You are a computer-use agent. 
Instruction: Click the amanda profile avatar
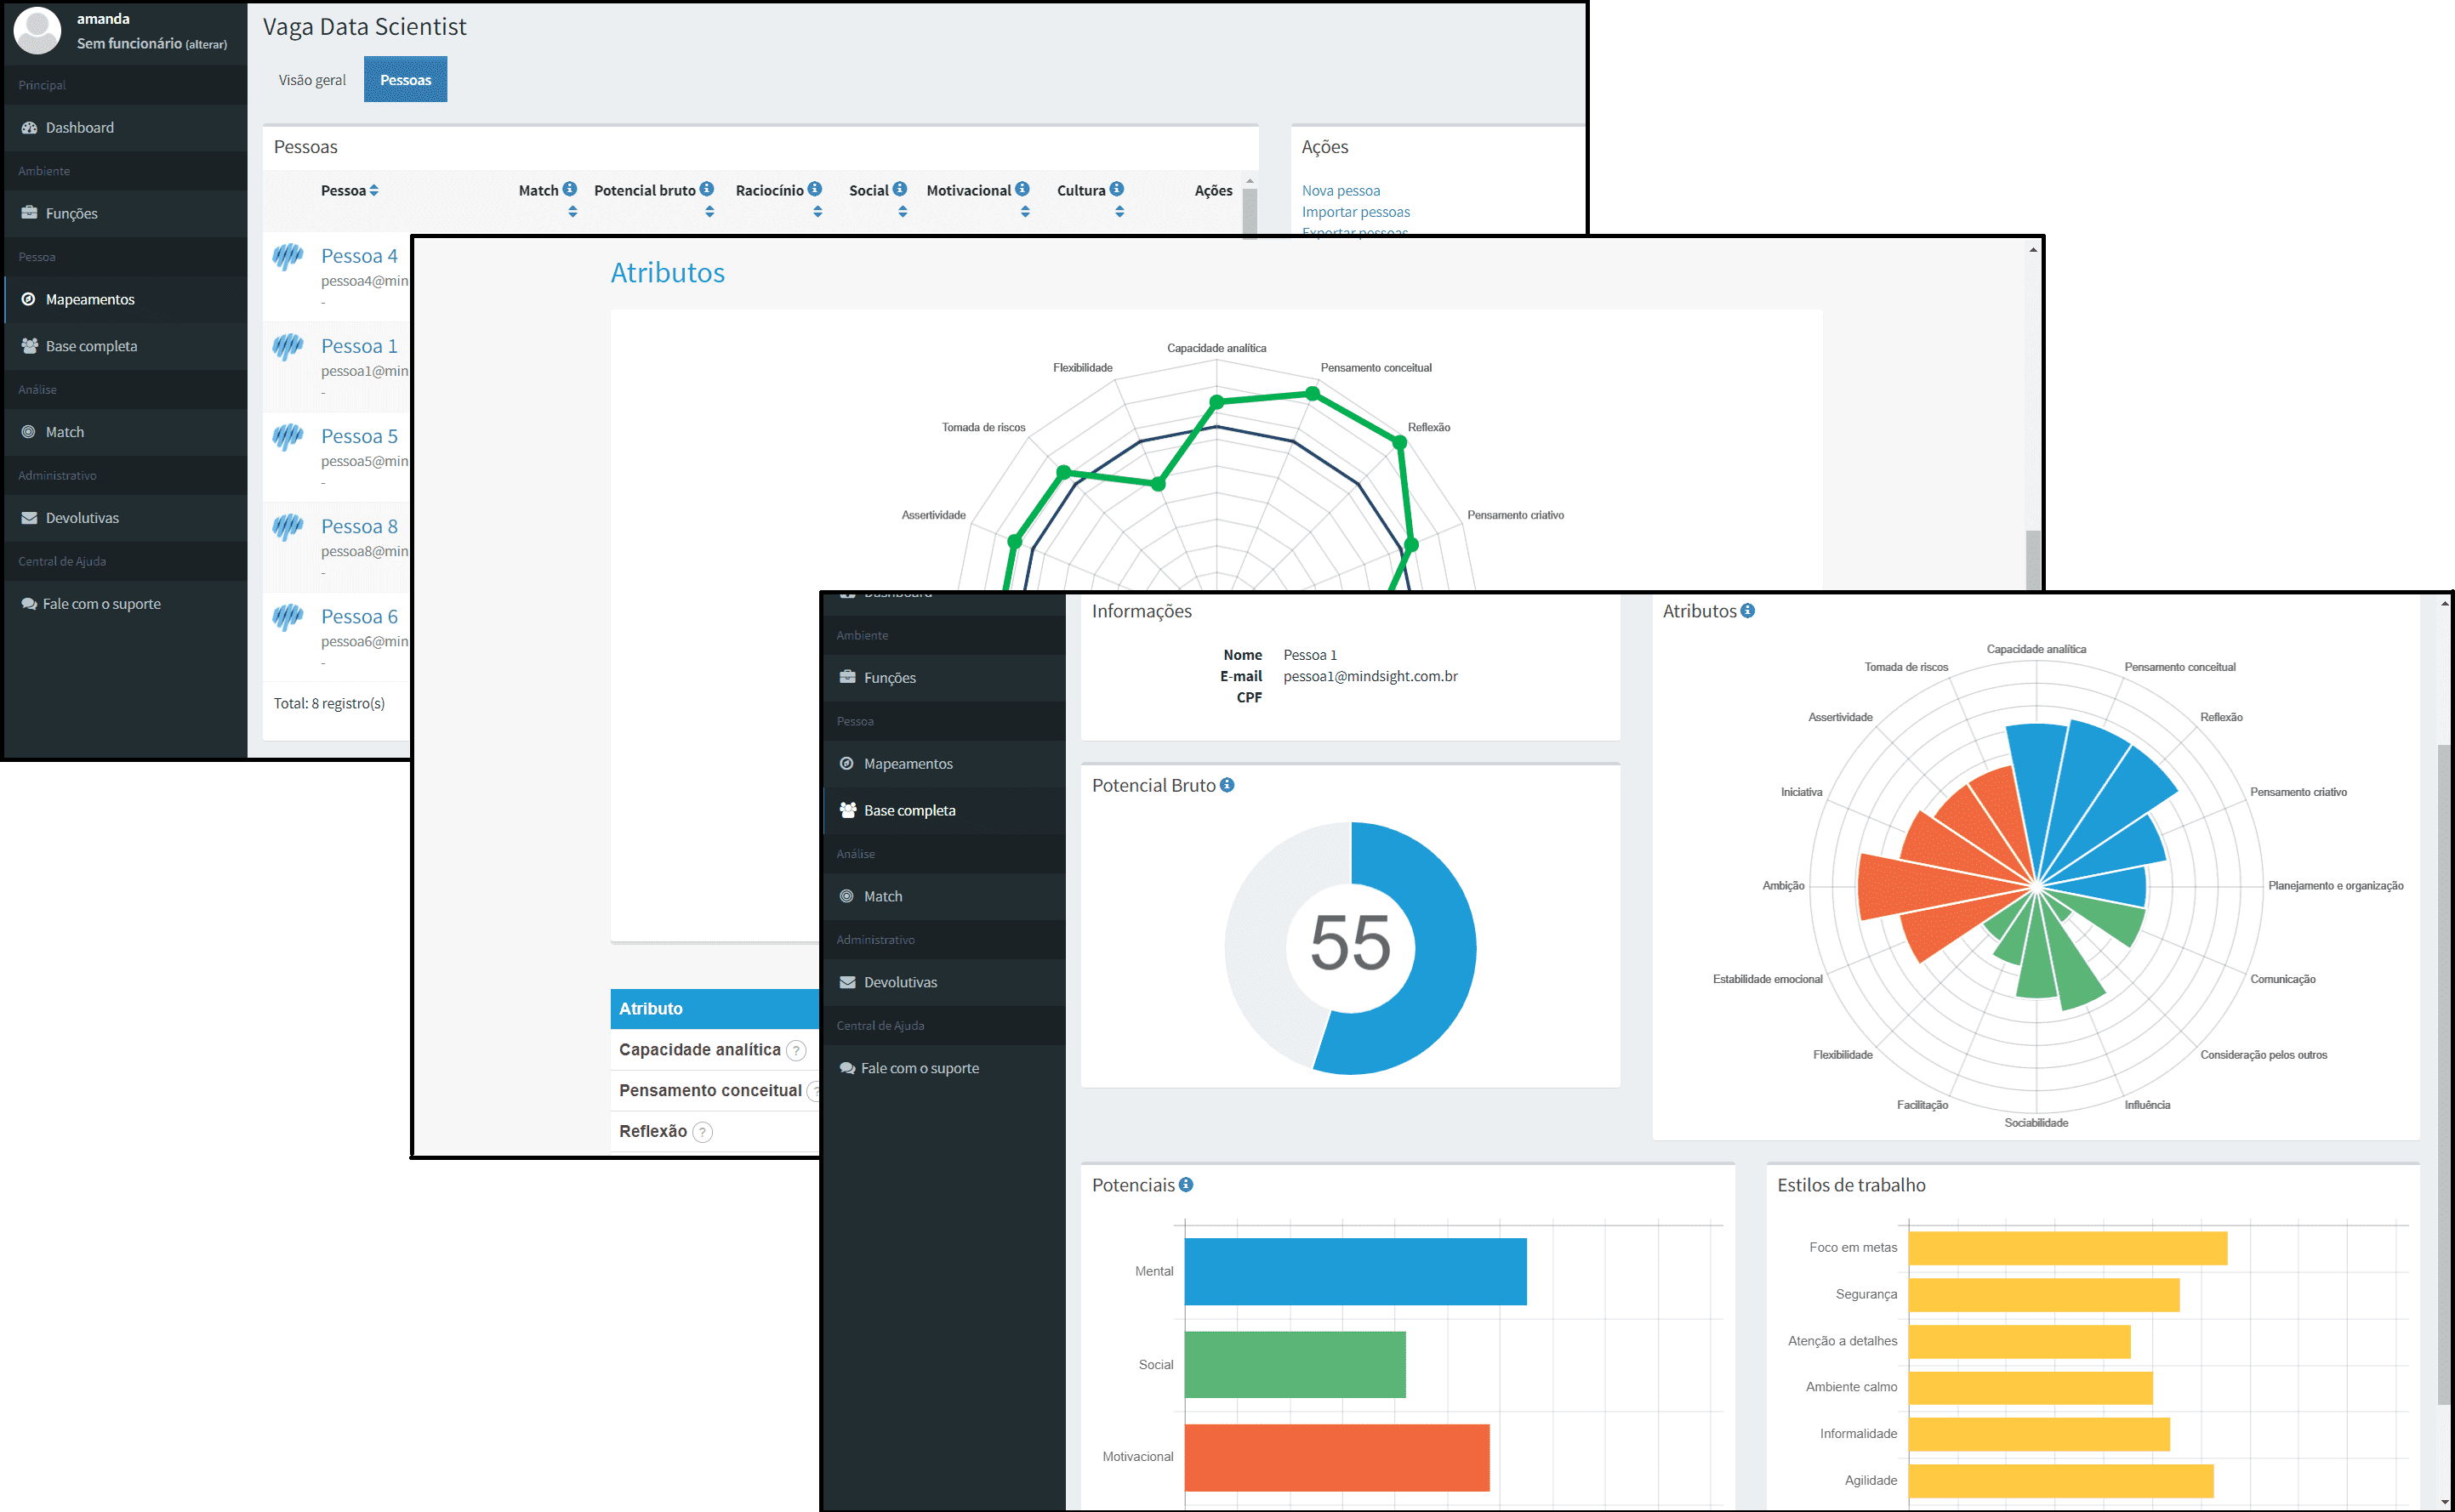pos(37,30)
